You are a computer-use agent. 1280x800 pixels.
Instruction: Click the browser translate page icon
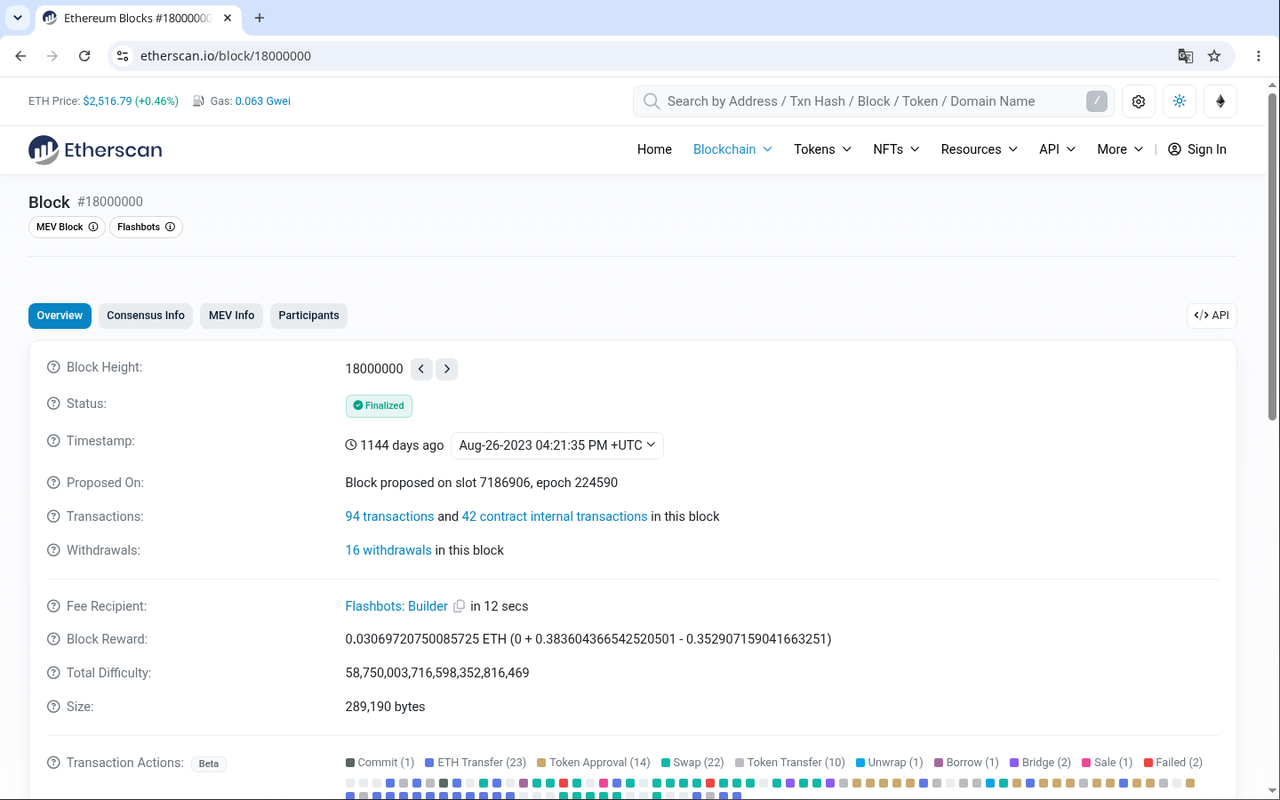1185,56
